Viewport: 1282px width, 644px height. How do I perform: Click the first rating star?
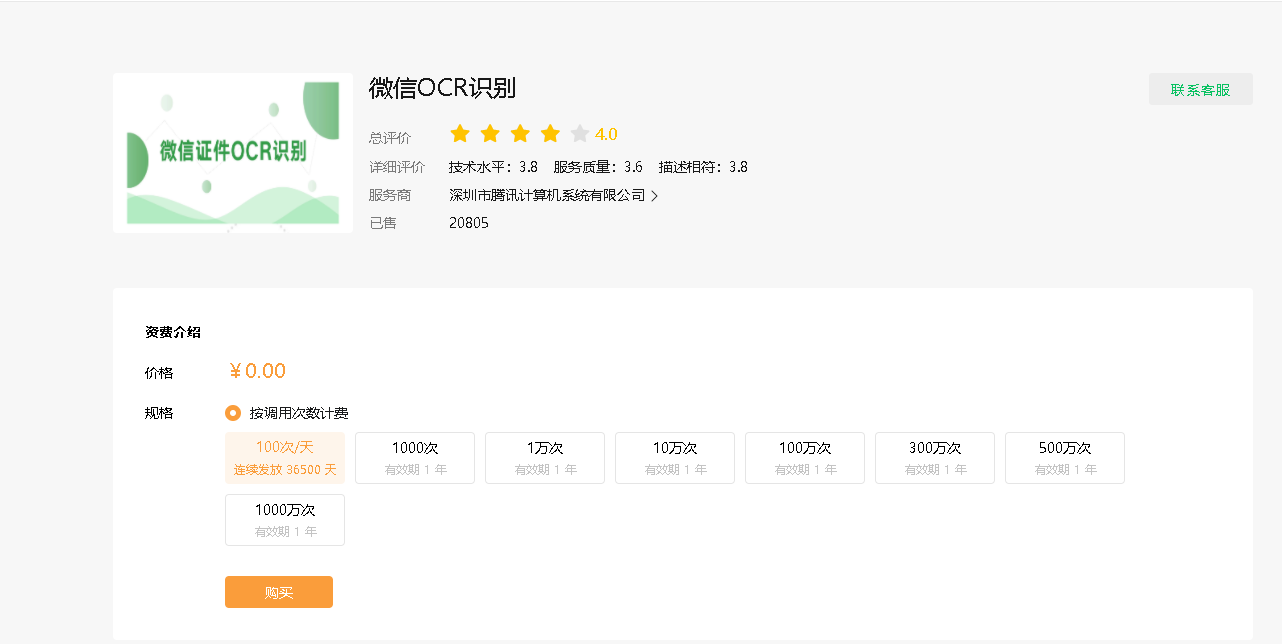(x=460, y=134)
